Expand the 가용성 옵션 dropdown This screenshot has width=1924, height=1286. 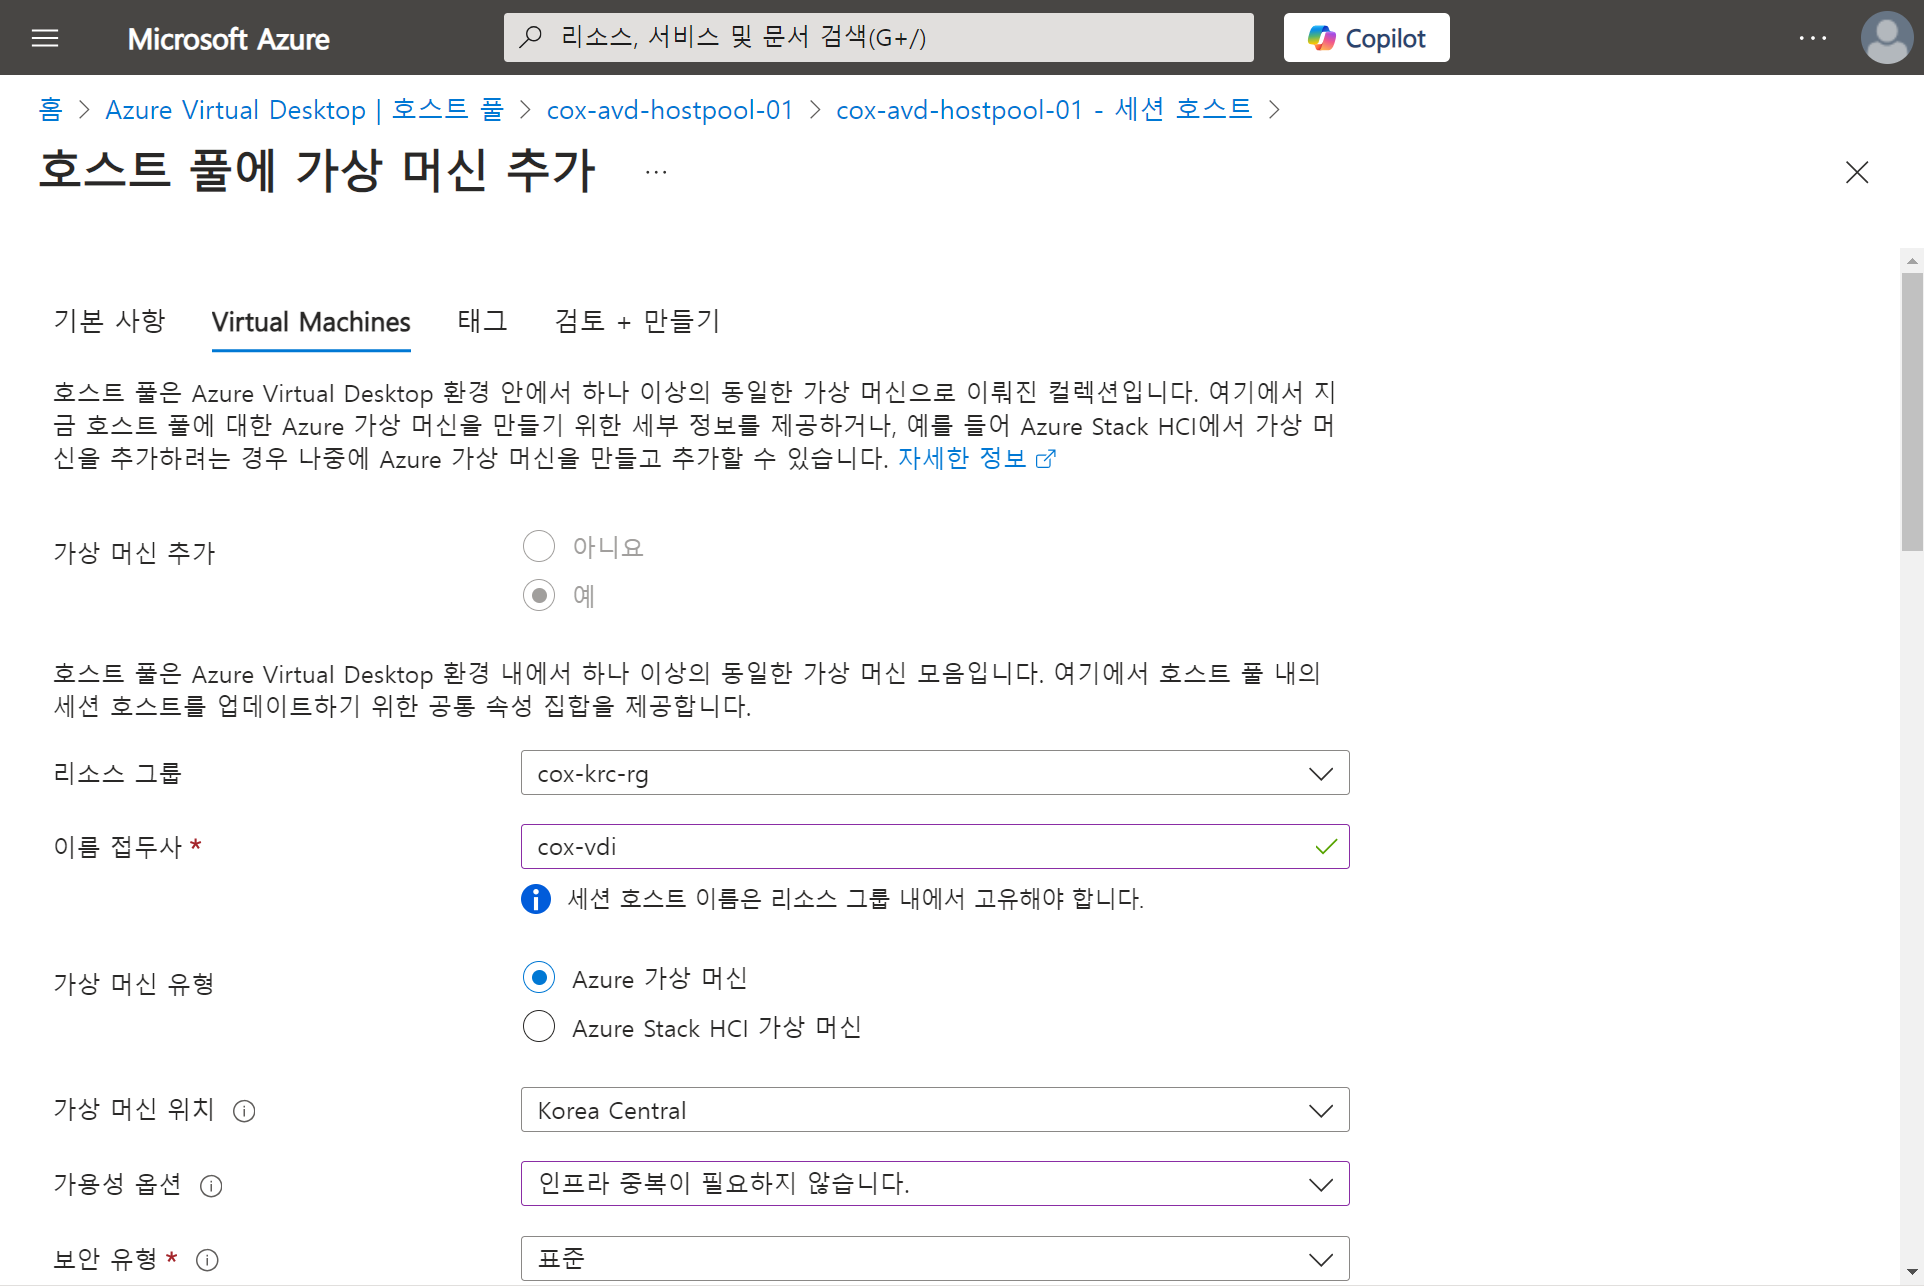click(934, 1184)
